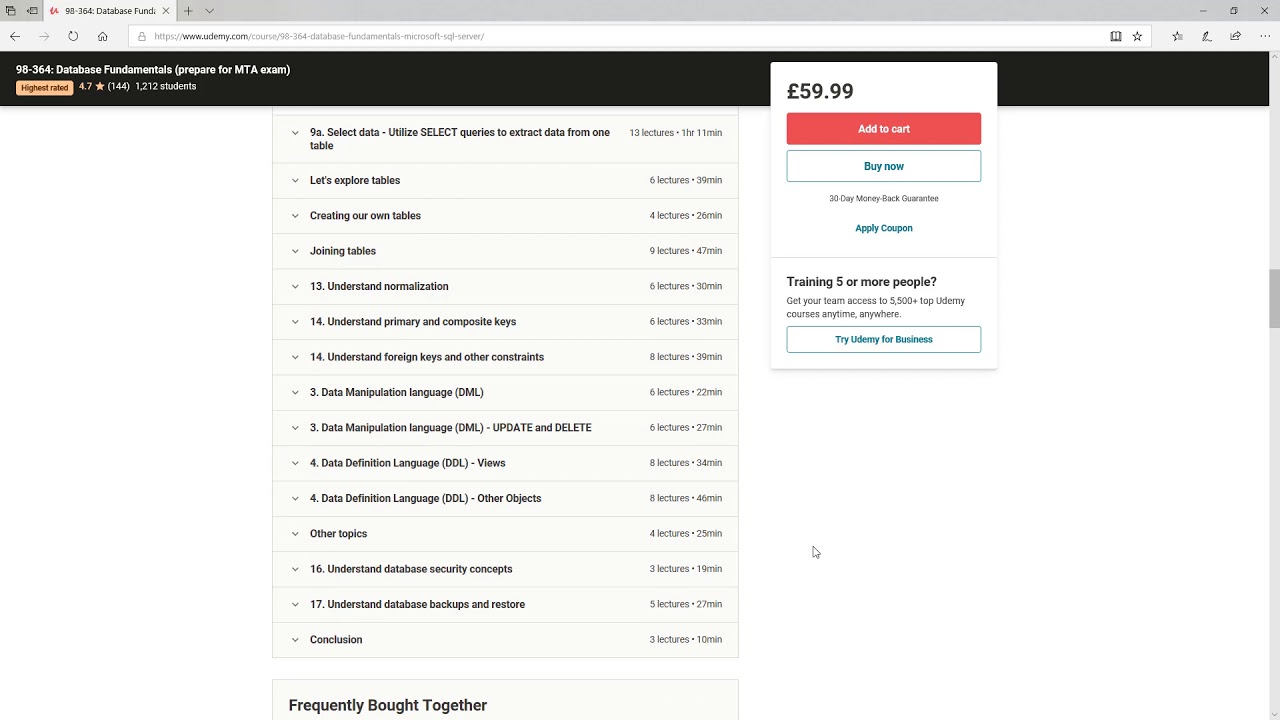Share this page via share icon

1235,36
